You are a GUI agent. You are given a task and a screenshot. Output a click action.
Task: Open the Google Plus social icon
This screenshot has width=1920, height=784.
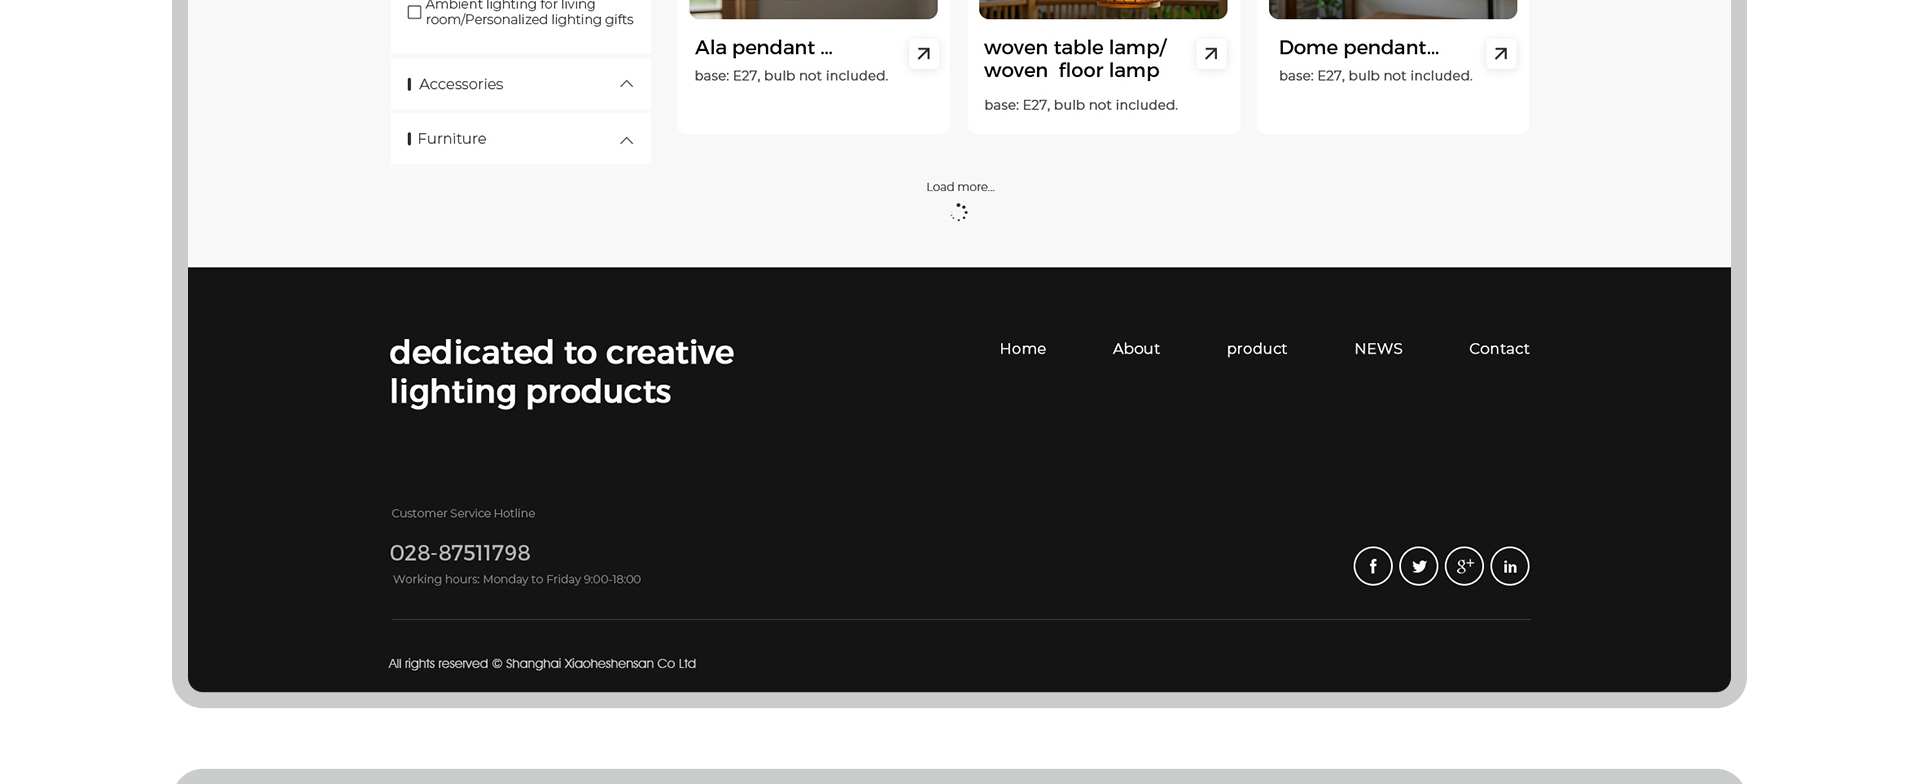tap(1465, 566)
